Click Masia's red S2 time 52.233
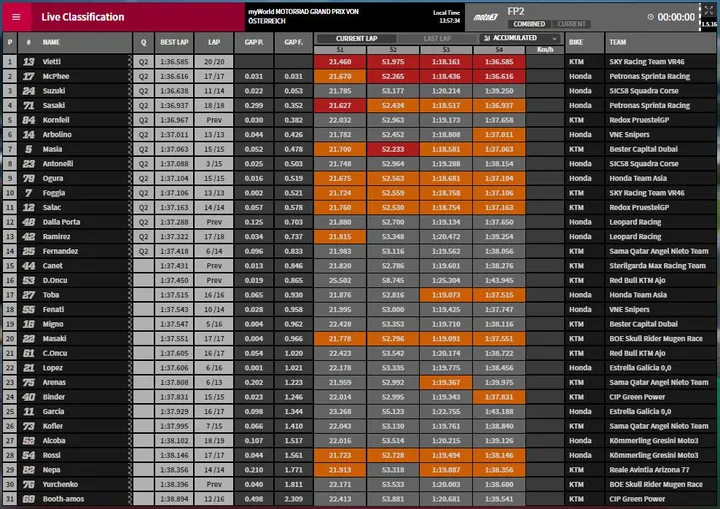The height and width of the screenshot is (509, 720). pos(393,149)
